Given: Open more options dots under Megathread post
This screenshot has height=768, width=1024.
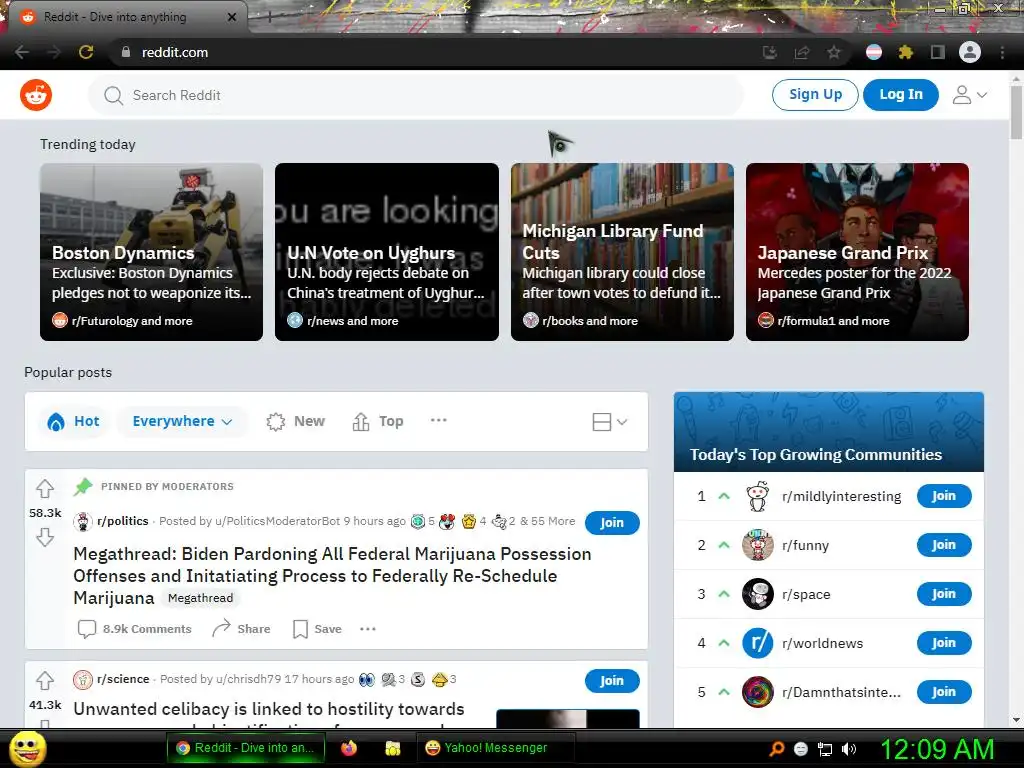Looking at the screenshot, I should click(368, 629).
